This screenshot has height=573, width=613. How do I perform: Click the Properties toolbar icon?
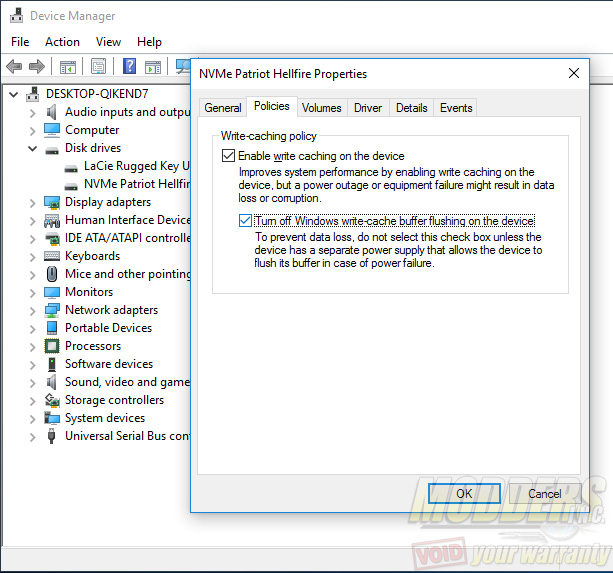pos(99,66)
